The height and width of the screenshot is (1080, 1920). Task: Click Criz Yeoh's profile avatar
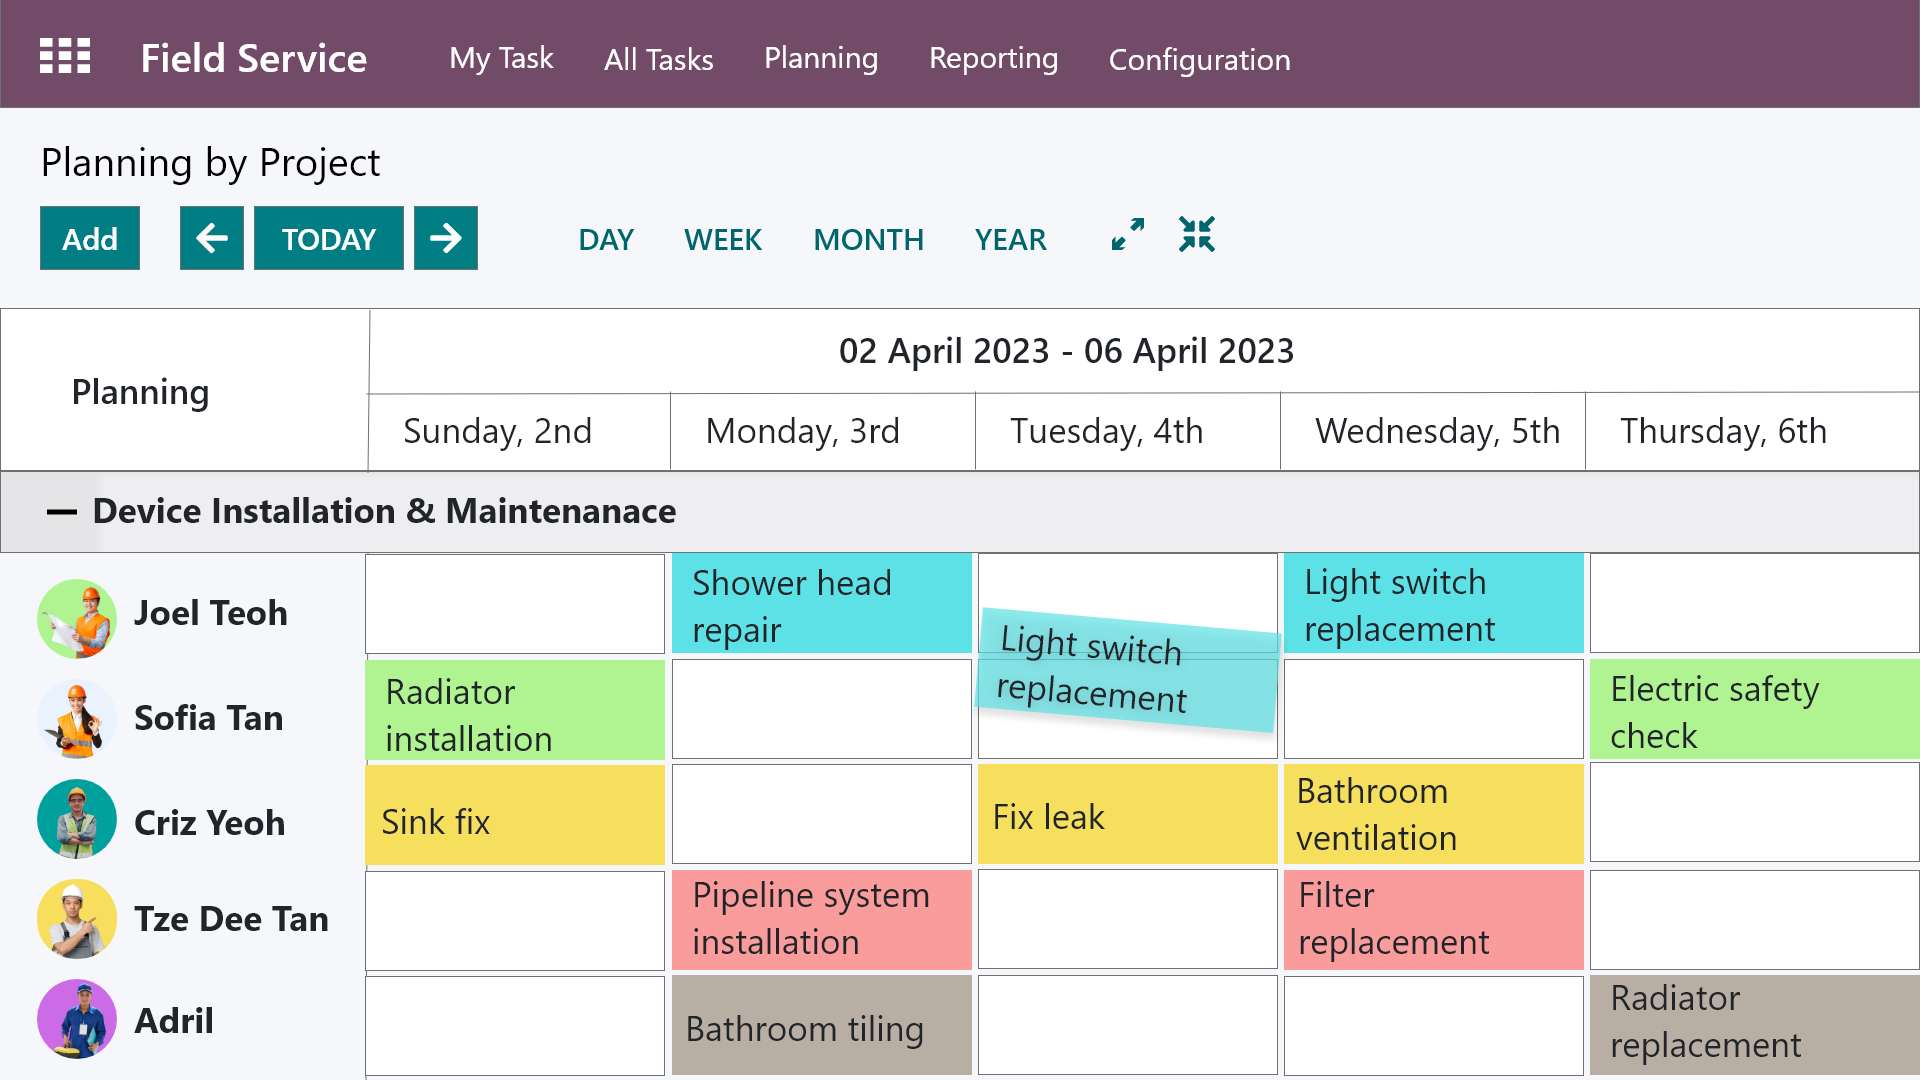76,818
